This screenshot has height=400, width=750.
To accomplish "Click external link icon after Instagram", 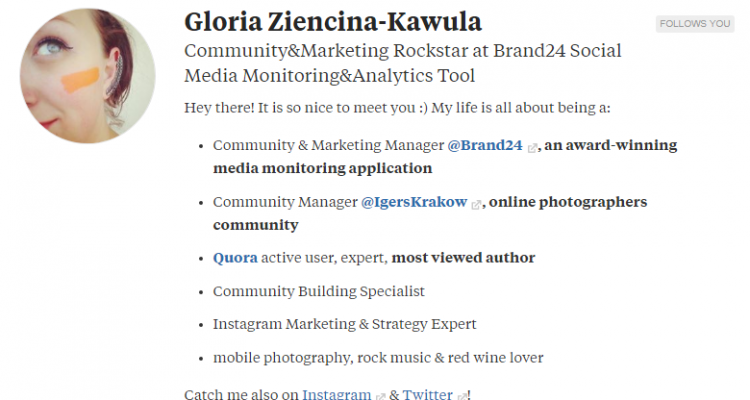I will click(380, 396).
